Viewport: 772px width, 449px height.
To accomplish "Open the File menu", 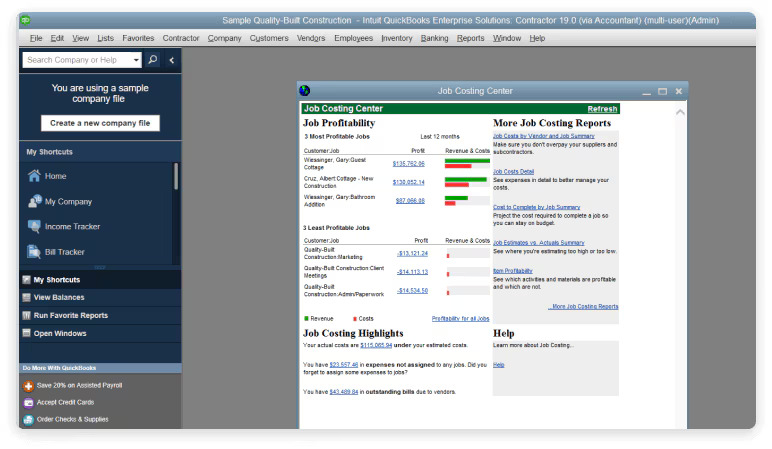I will 36,38.
